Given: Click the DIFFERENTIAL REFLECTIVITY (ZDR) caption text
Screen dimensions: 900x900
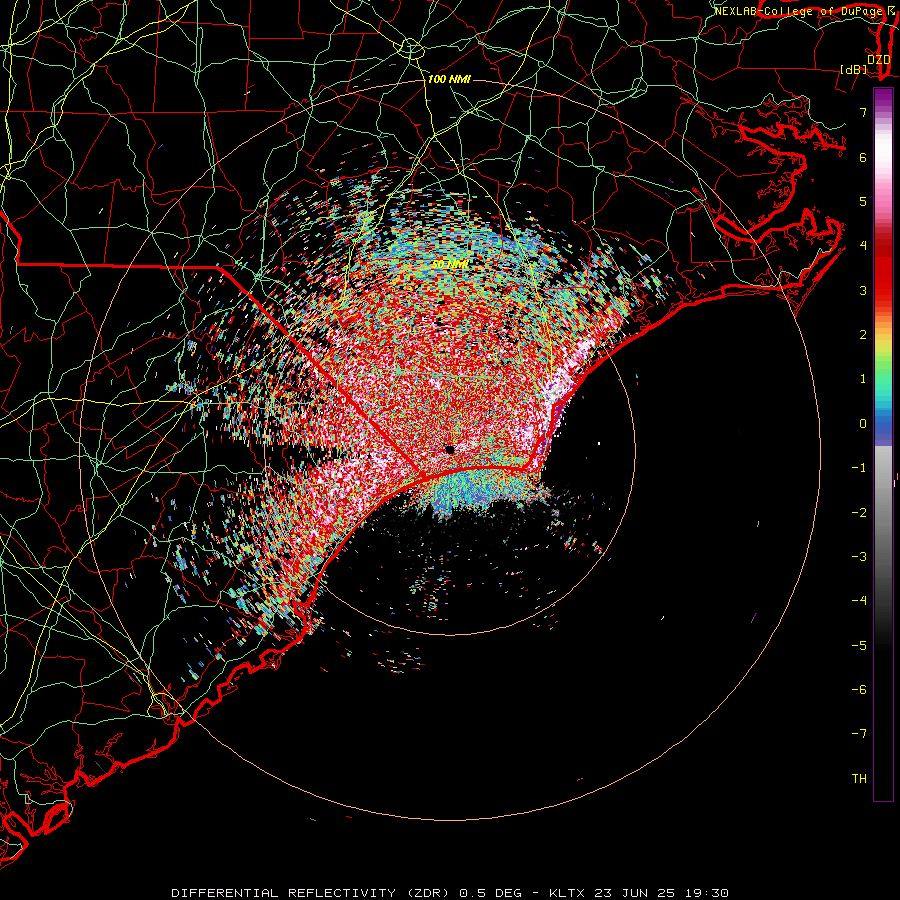Looking at the screenshot, I should (310, 893).
